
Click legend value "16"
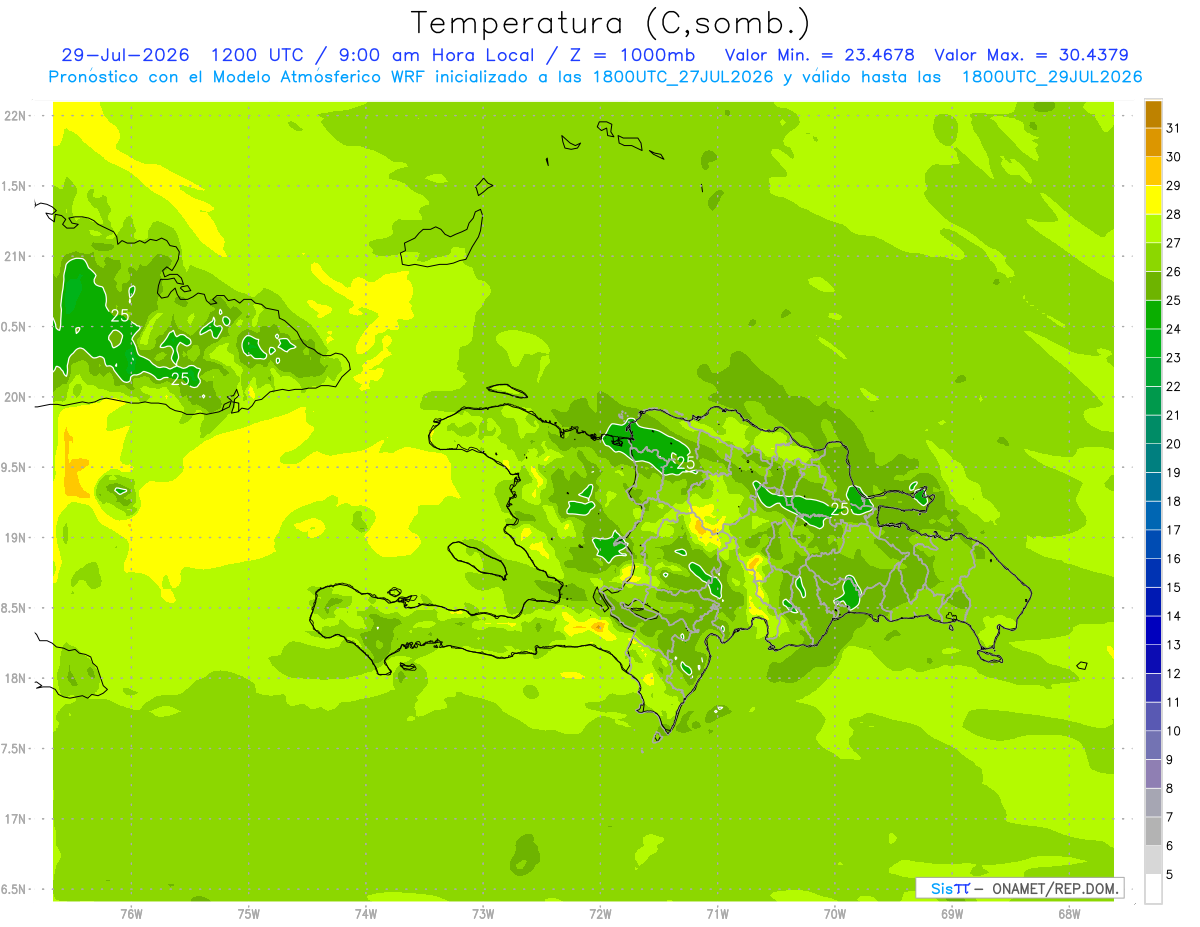(1174, 559)
